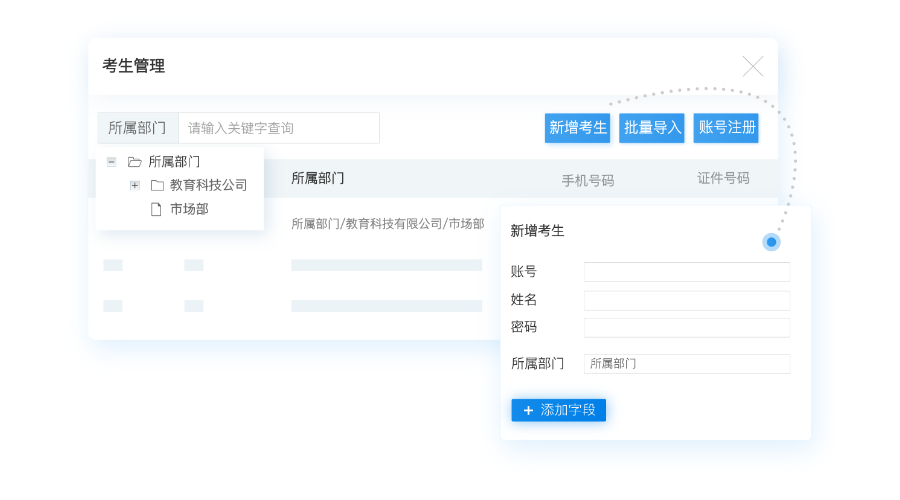Click the blue dot marker on the 新增考生 panel

(x=771, y=242)
